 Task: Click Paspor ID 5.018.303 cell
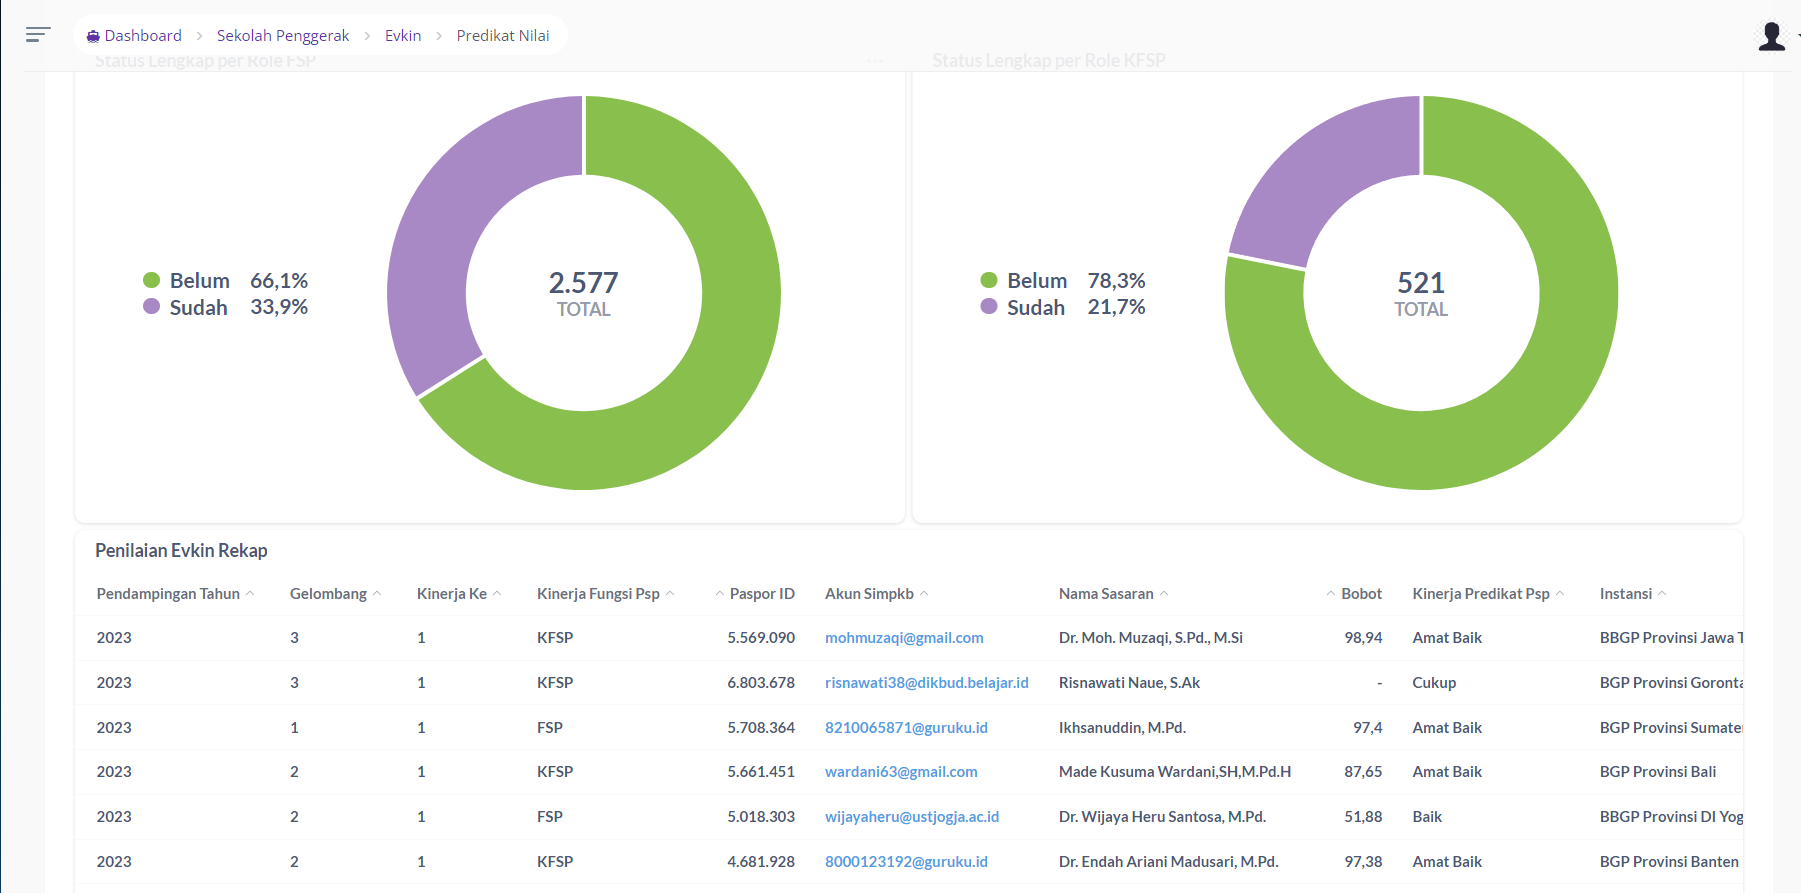tap(761, 817)
